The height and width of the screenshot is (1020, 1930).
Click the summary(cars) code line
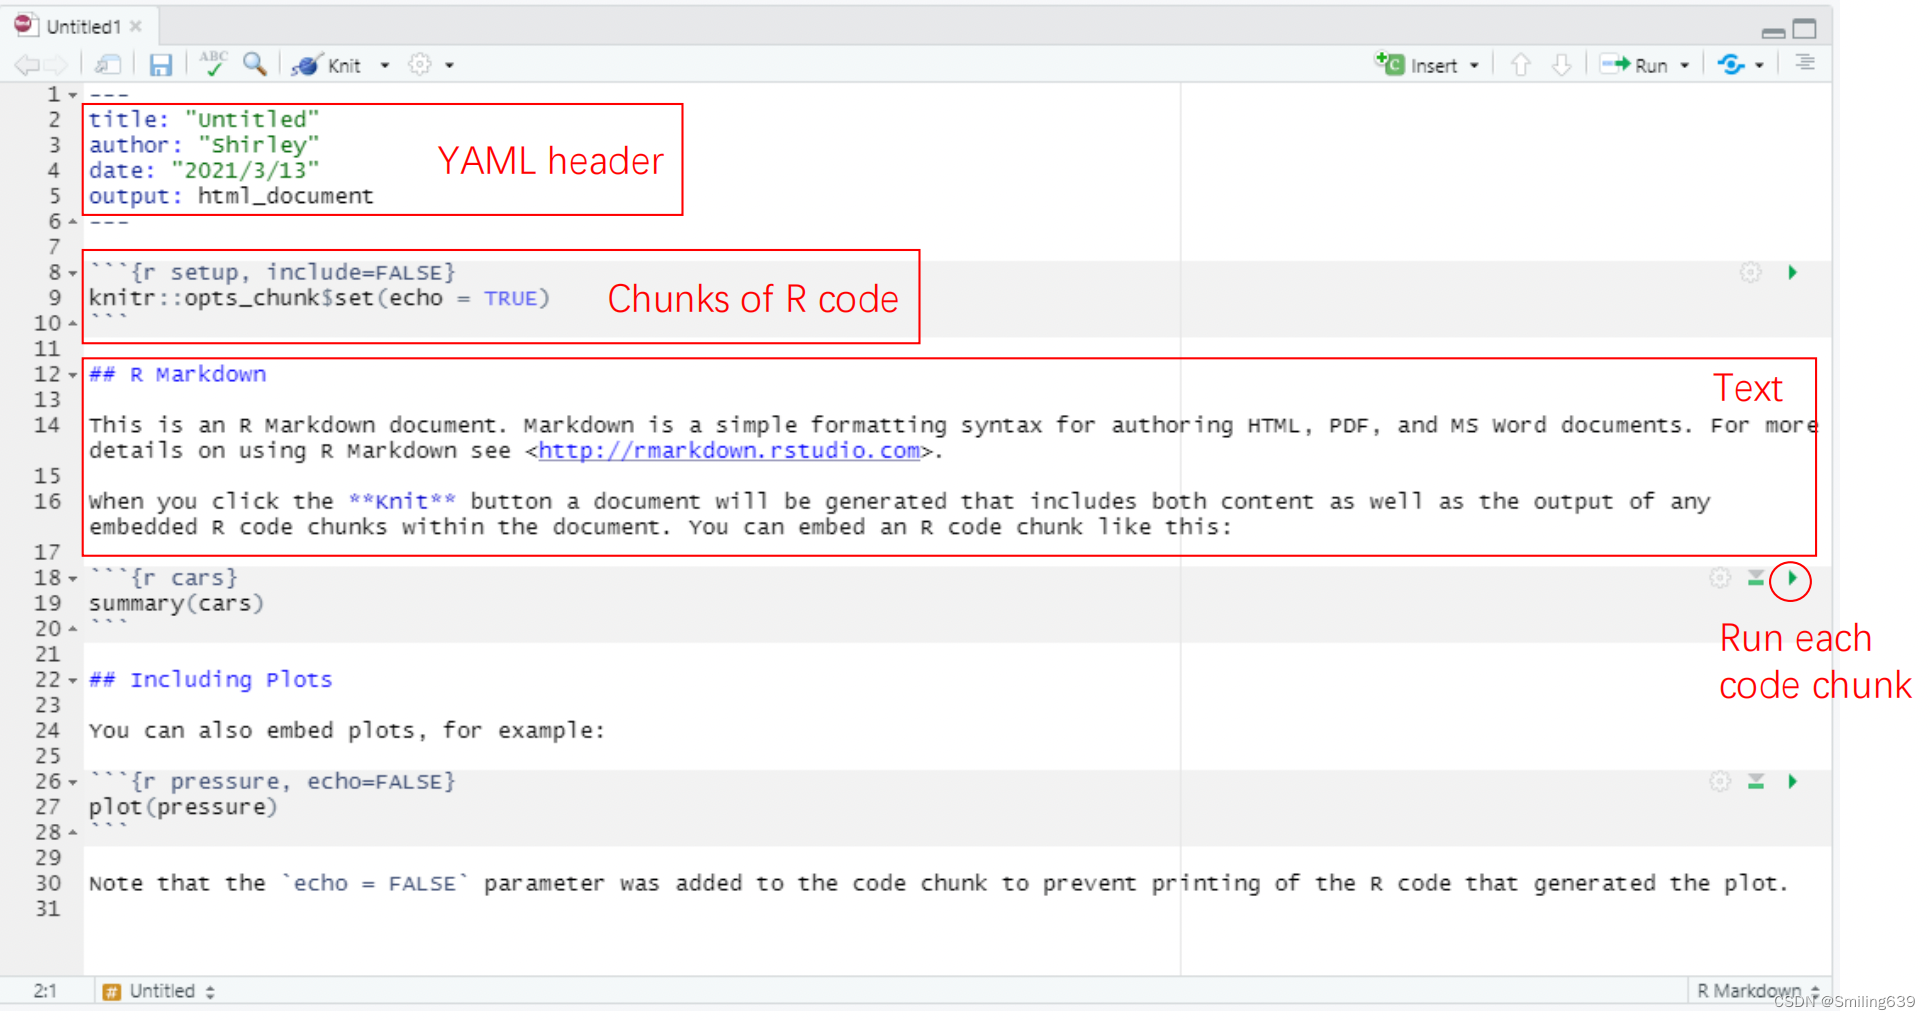click(176, 604)
